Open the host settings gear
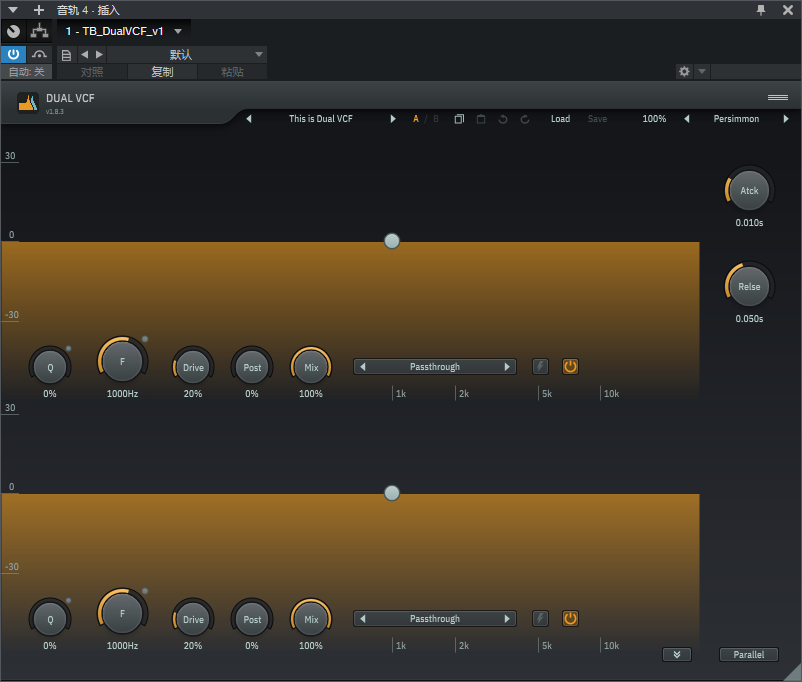This screenshot has width=802, height=682. click(x=684, y=71)
